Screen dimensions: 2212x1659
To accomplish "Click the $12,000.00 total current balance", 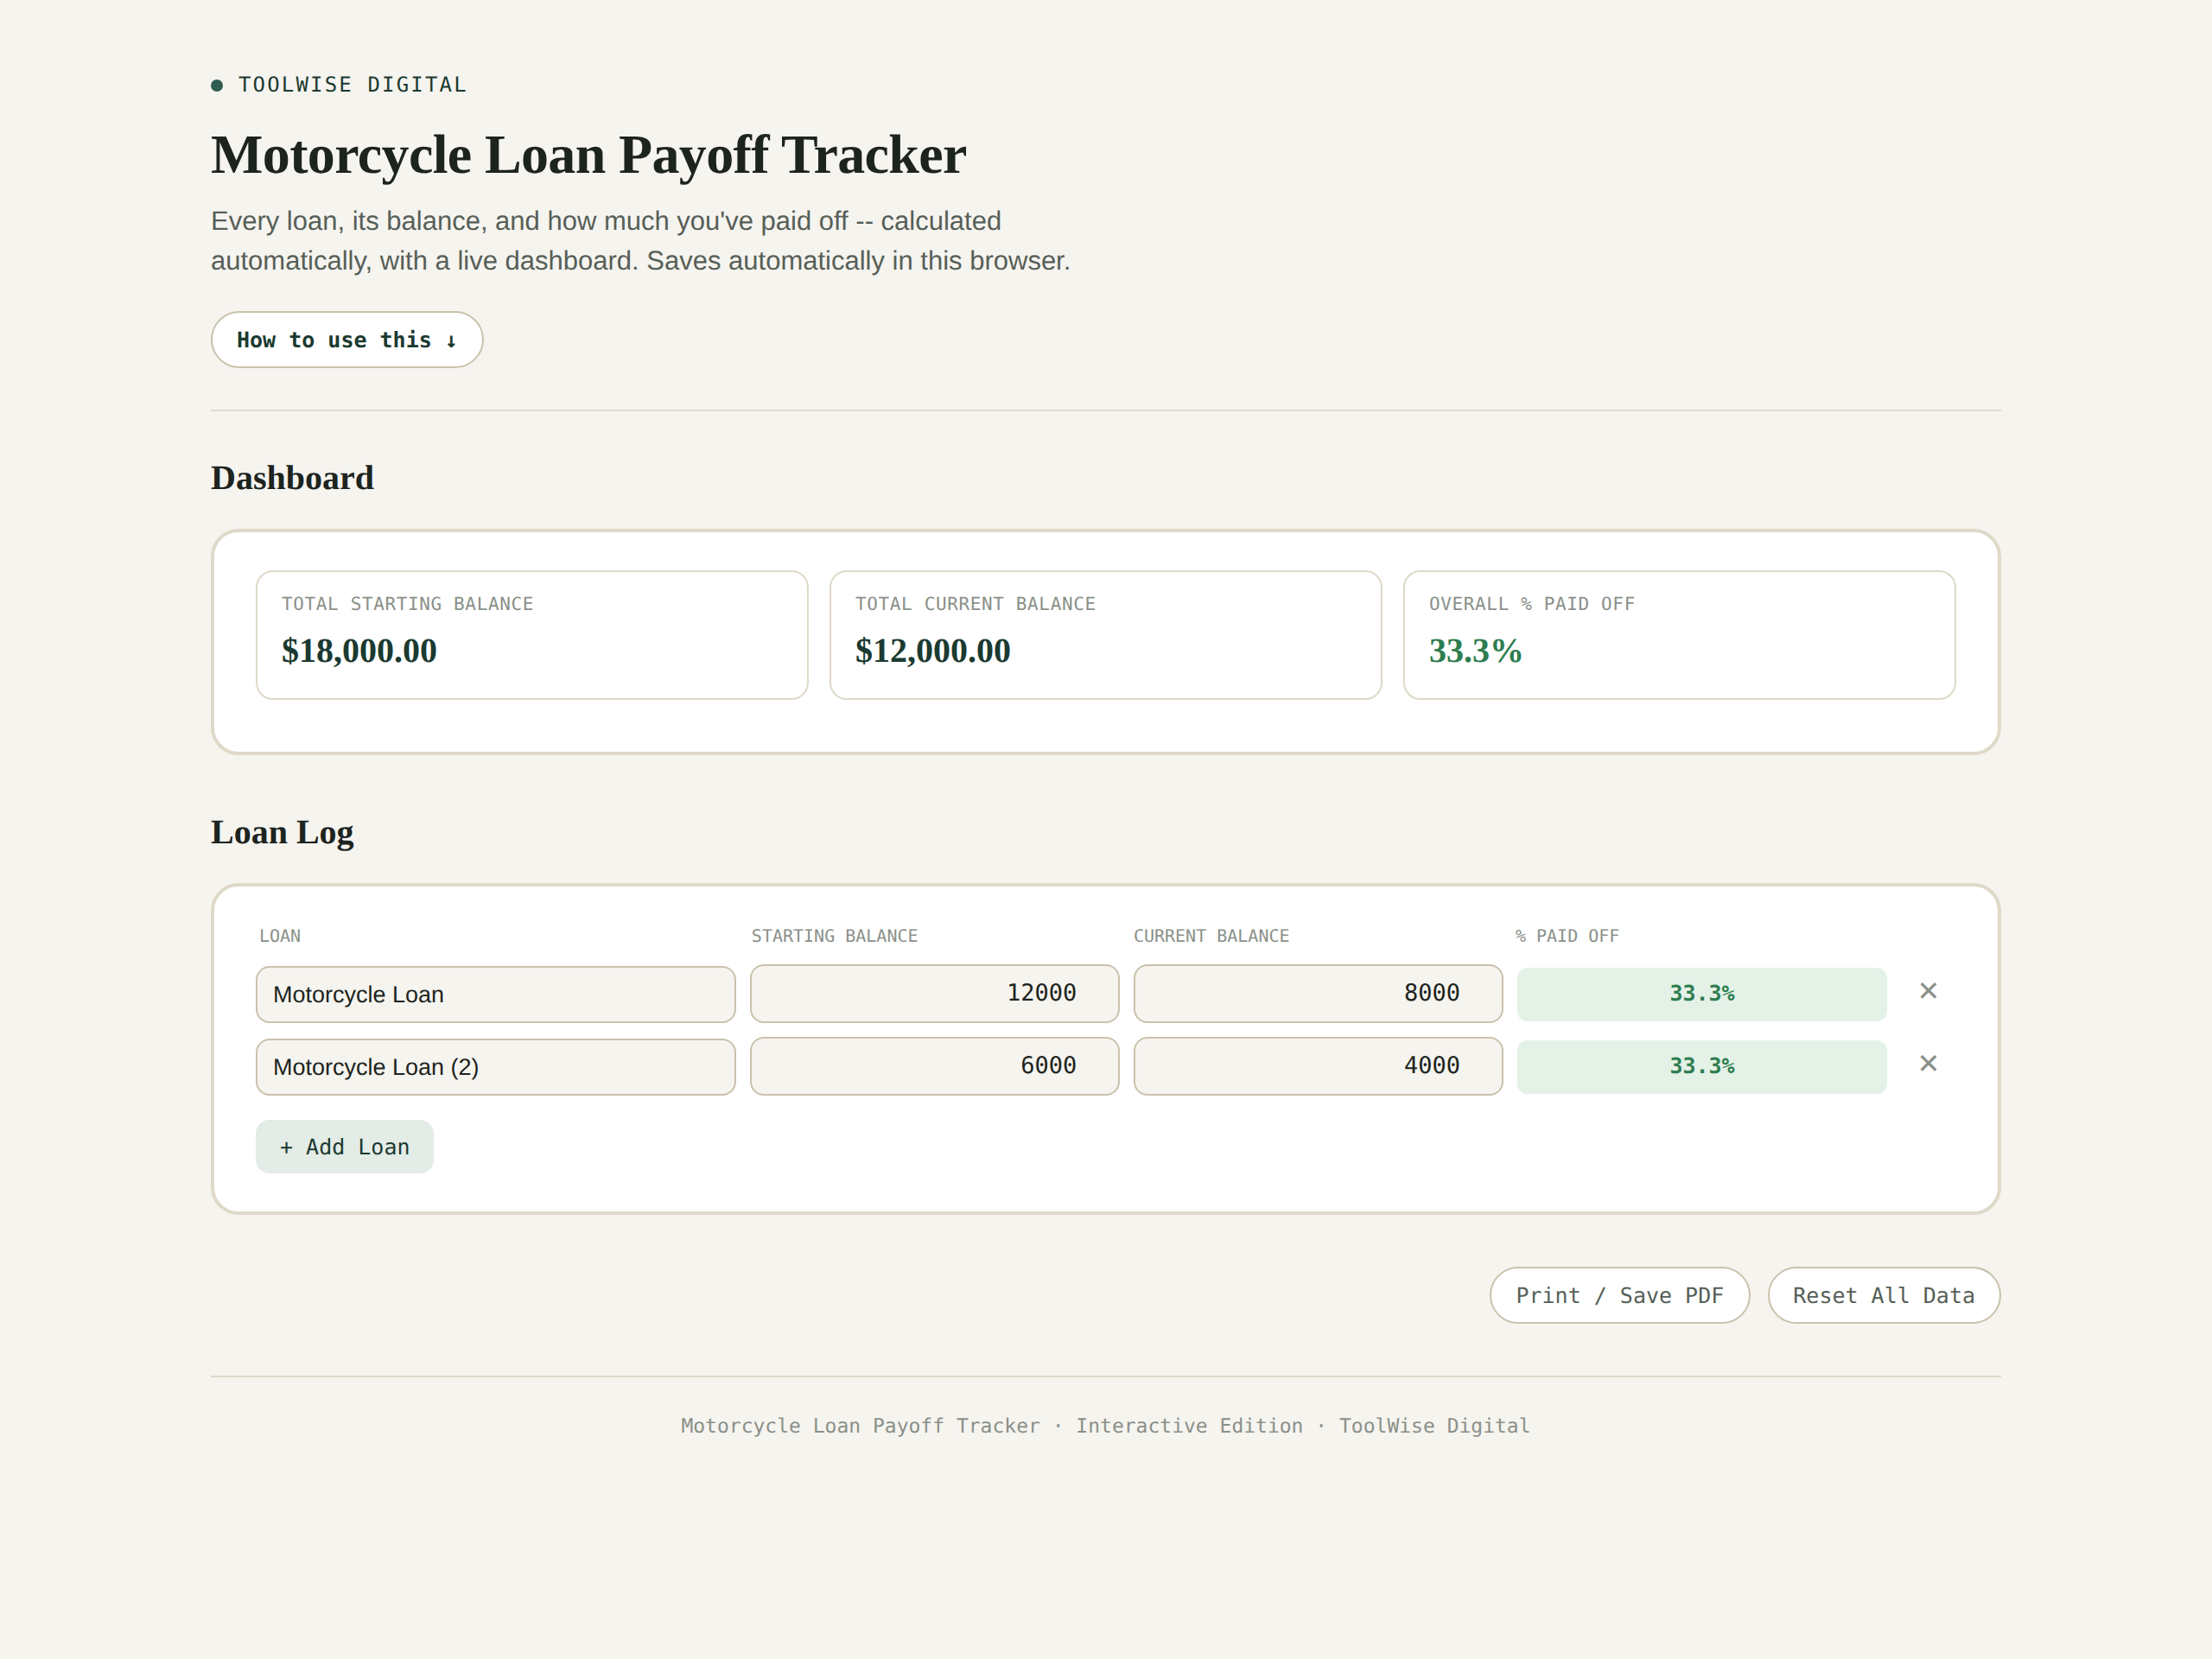I will [932, 651].
